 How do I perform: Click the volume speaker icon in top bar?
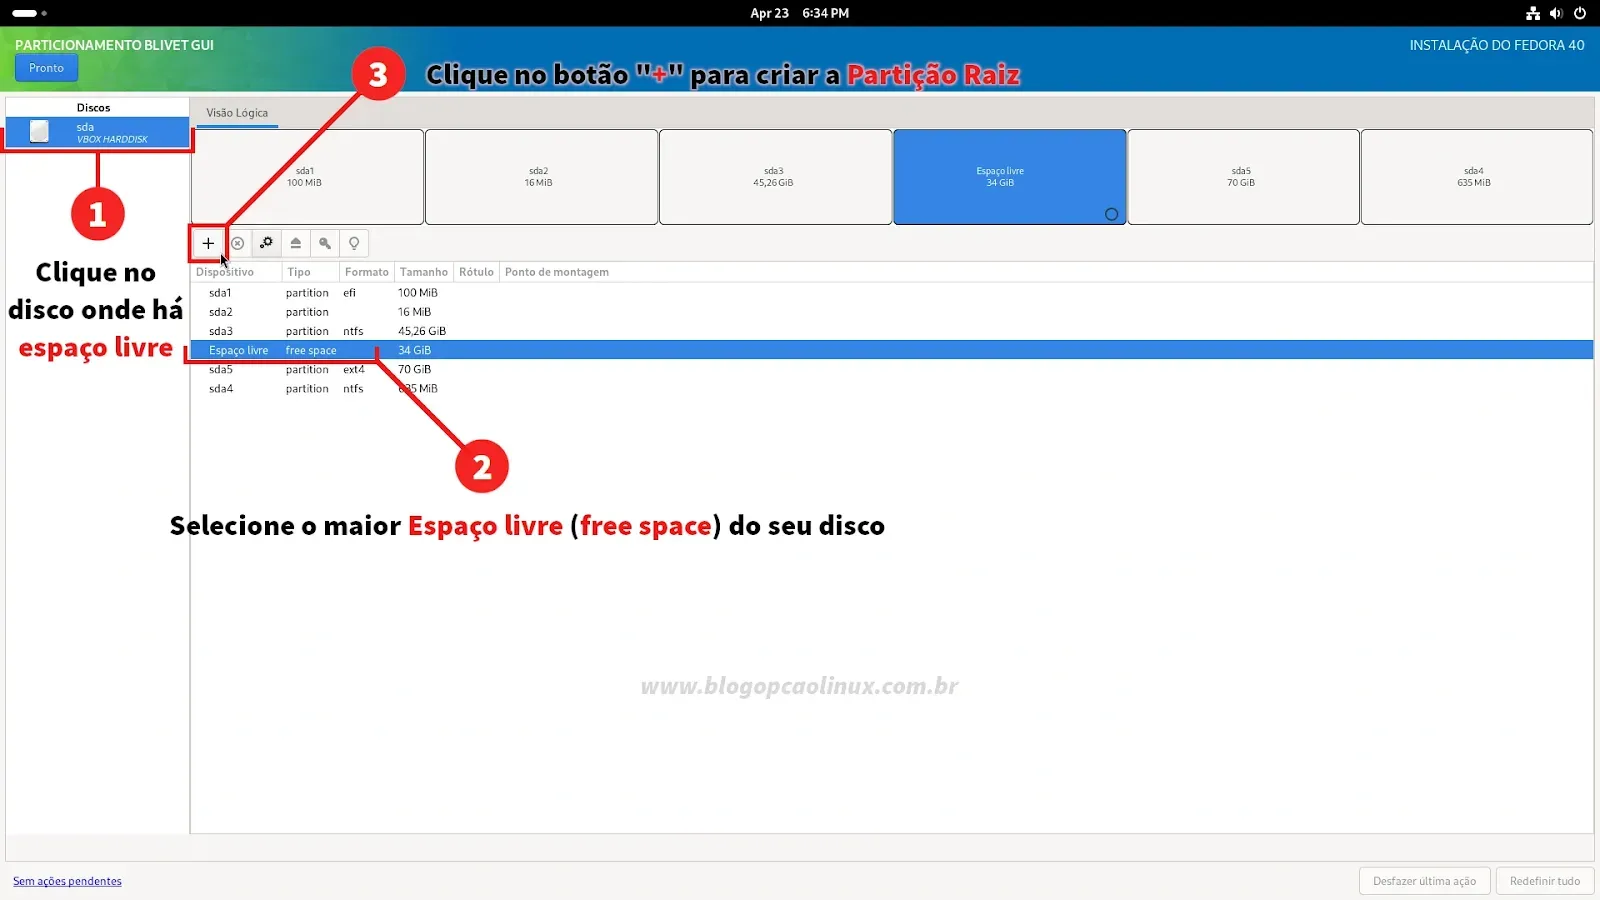(x=1556, y=13)
